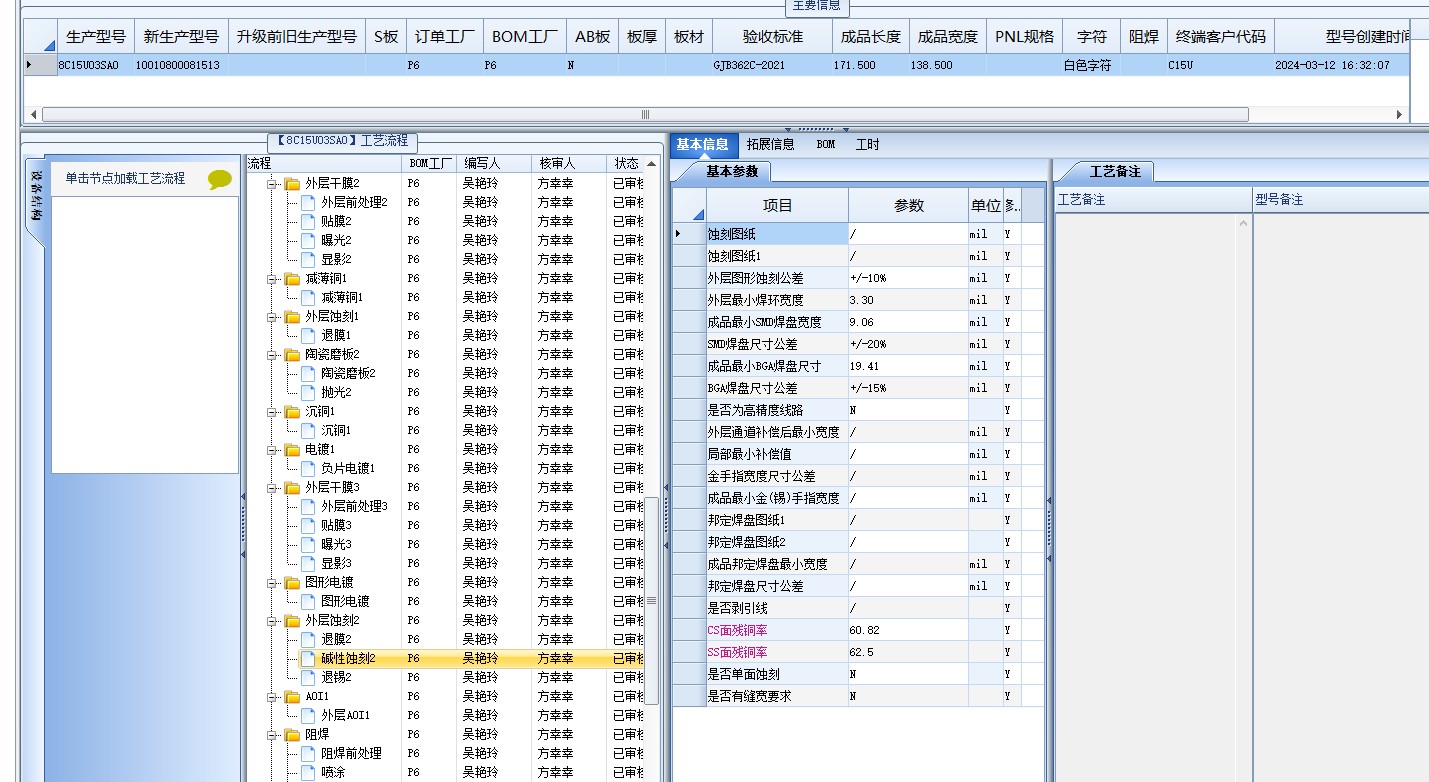Collapse the 减薄铜1 group node
This screenshot has height=782, width=1429.
click(271, 279)
